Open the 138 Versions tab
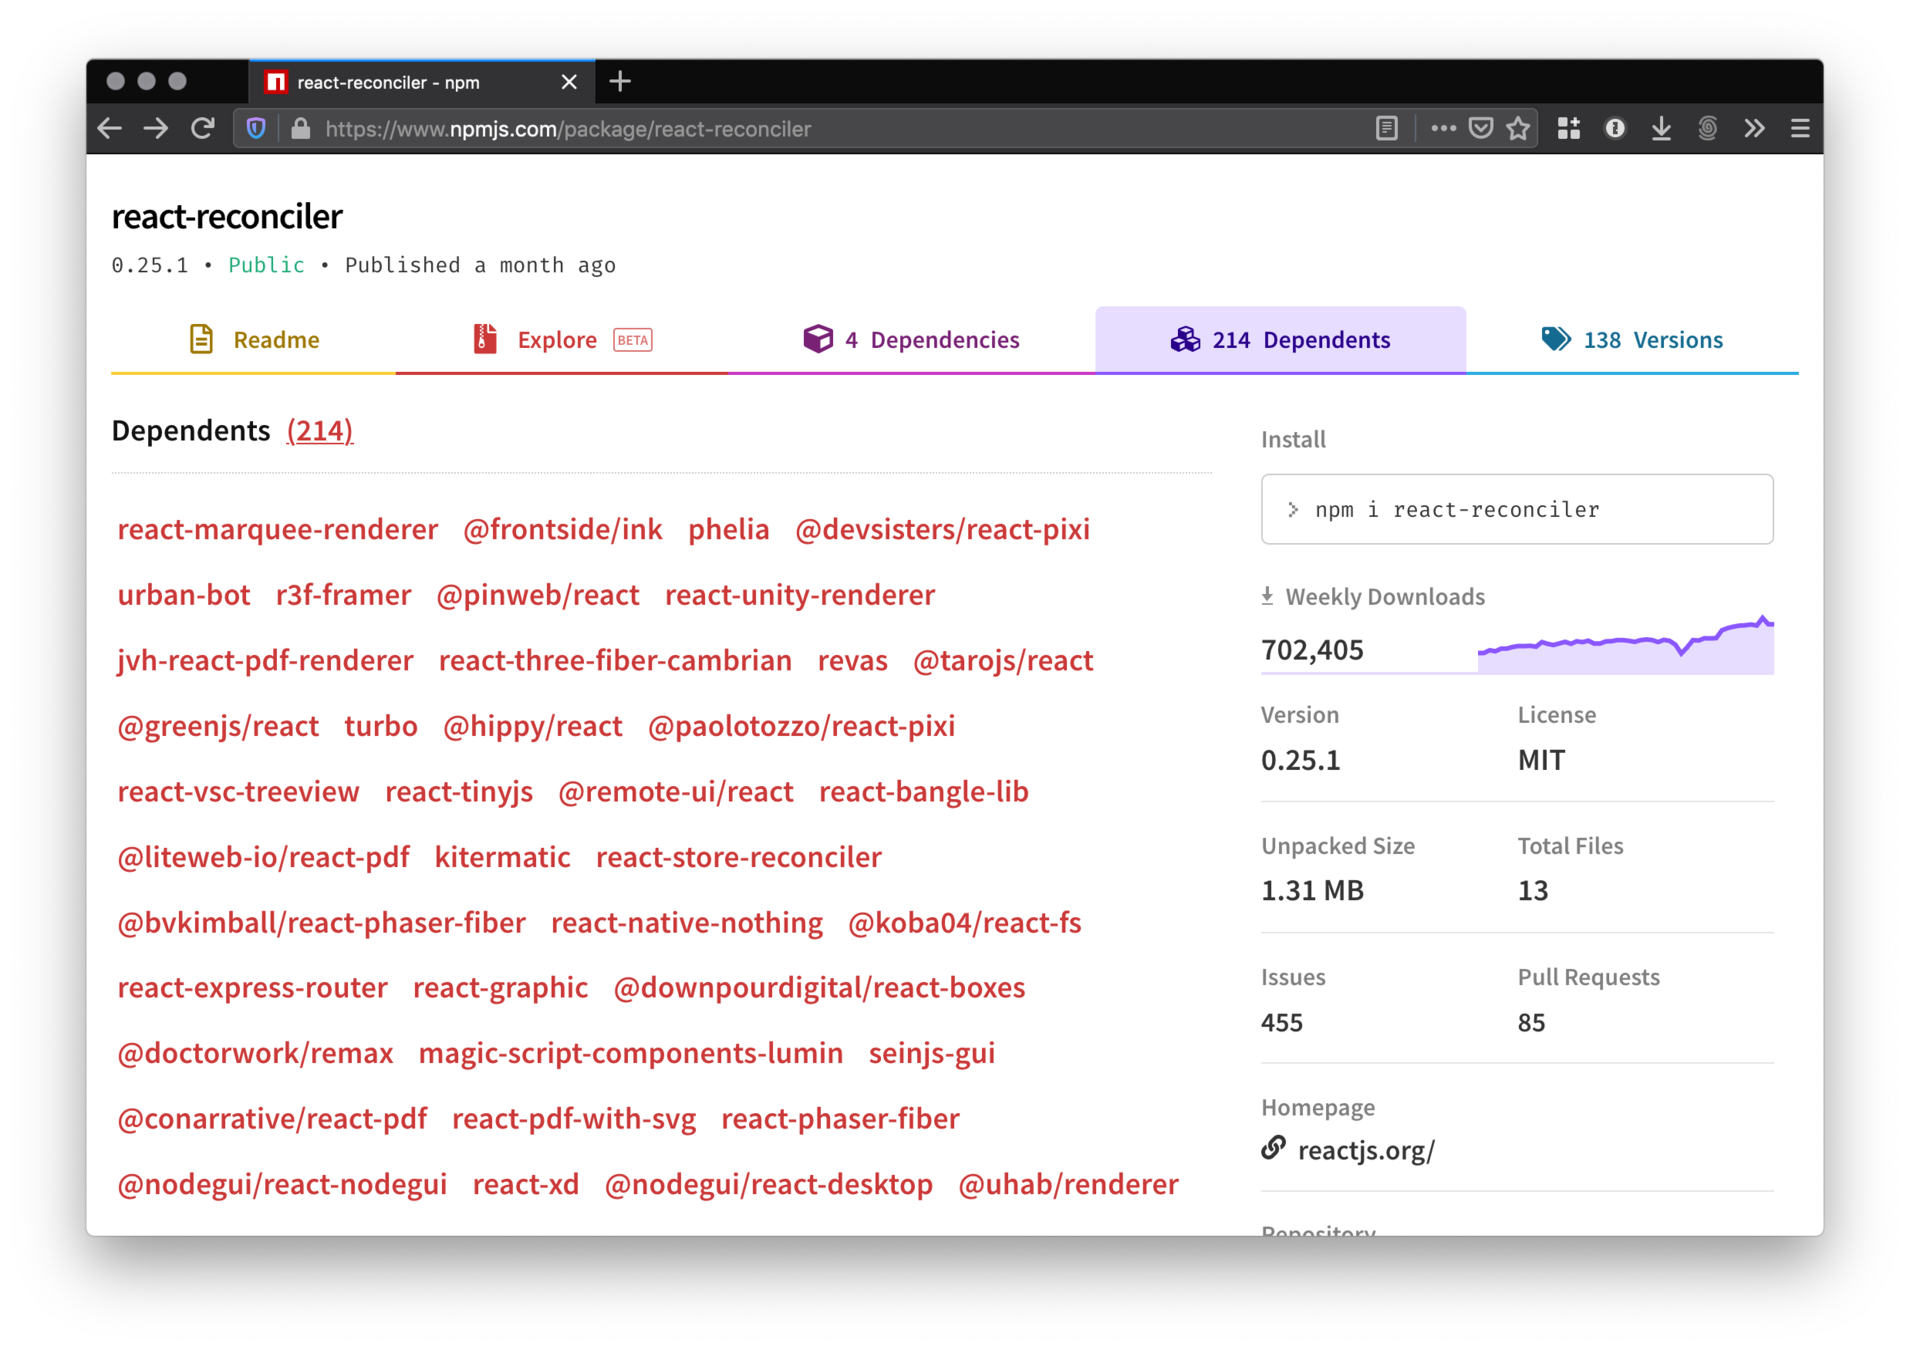The width and height of the screenshot is (1910, 1350). (1632, 339)
